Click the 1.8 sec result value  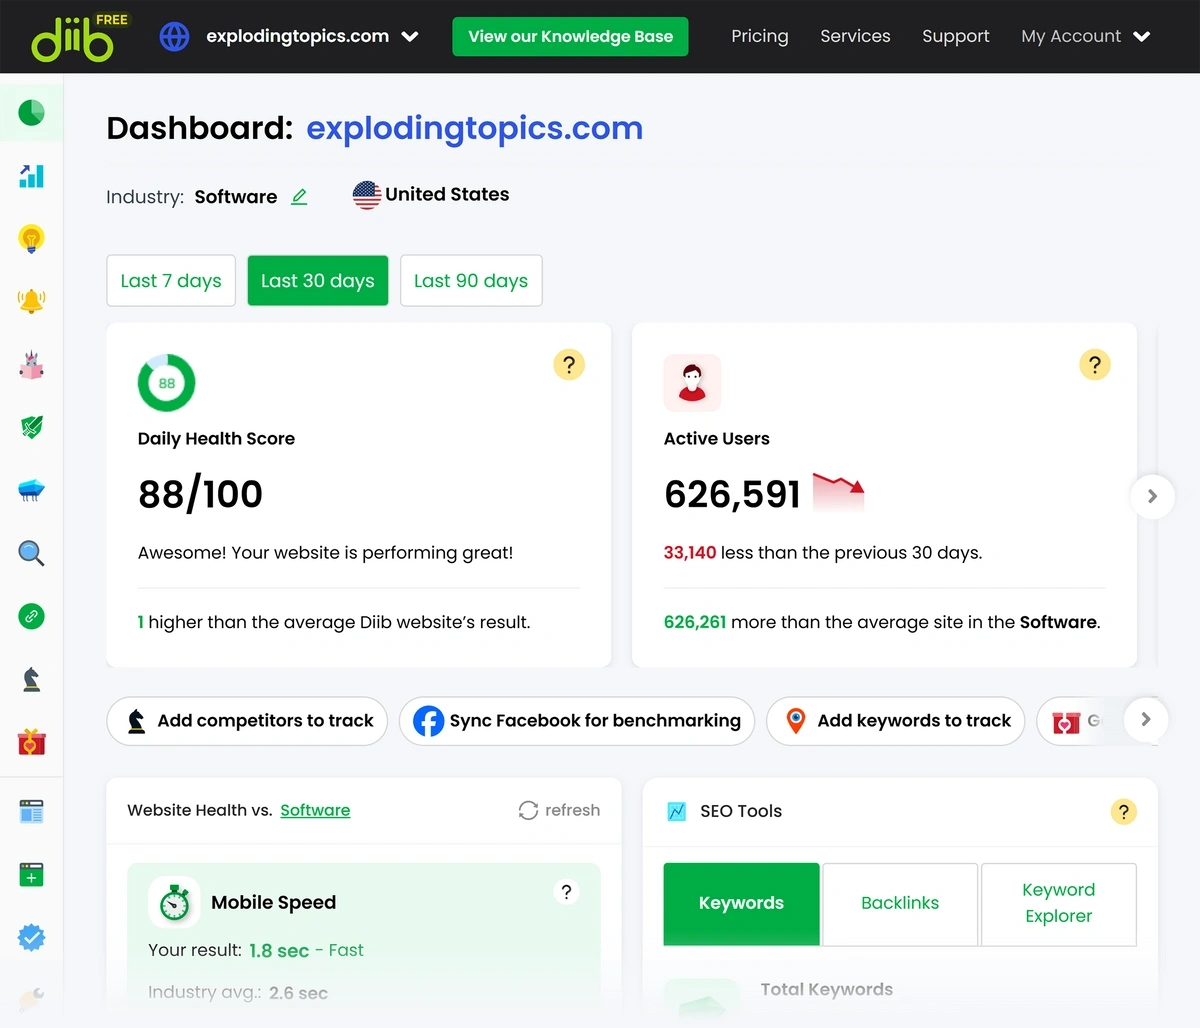[x=279, y=950]
